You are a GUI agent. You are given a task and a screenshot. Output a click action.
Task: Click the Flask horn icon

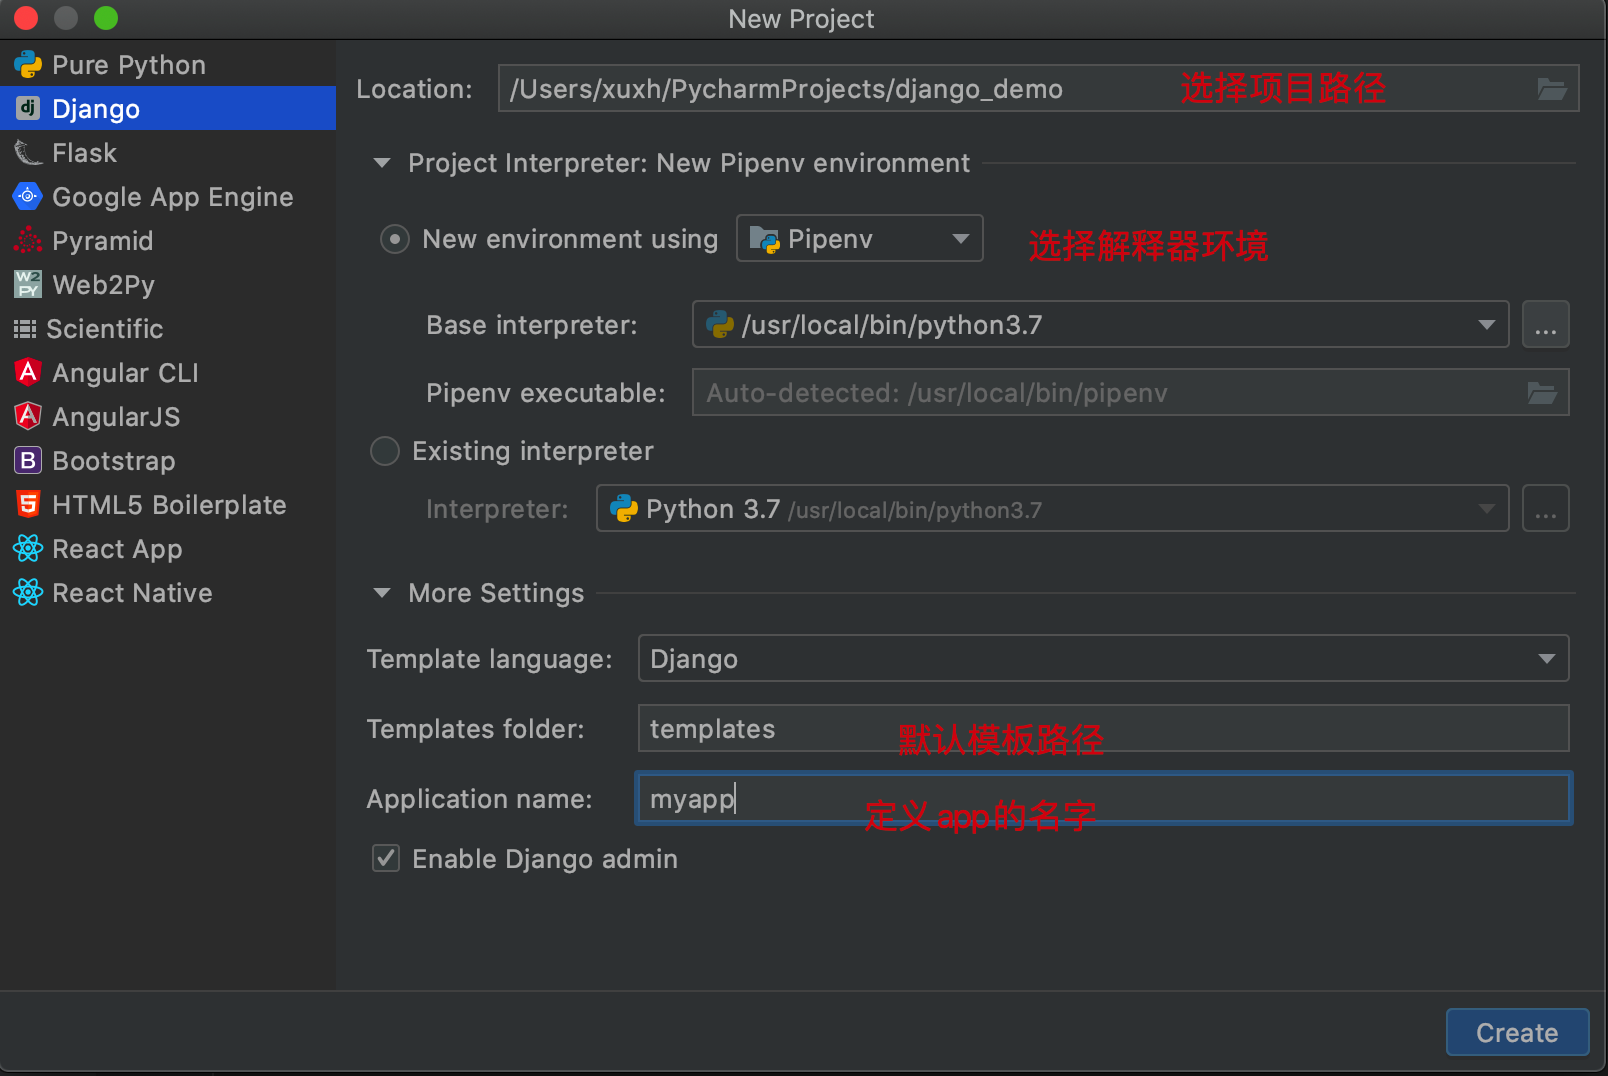(28, 153)
